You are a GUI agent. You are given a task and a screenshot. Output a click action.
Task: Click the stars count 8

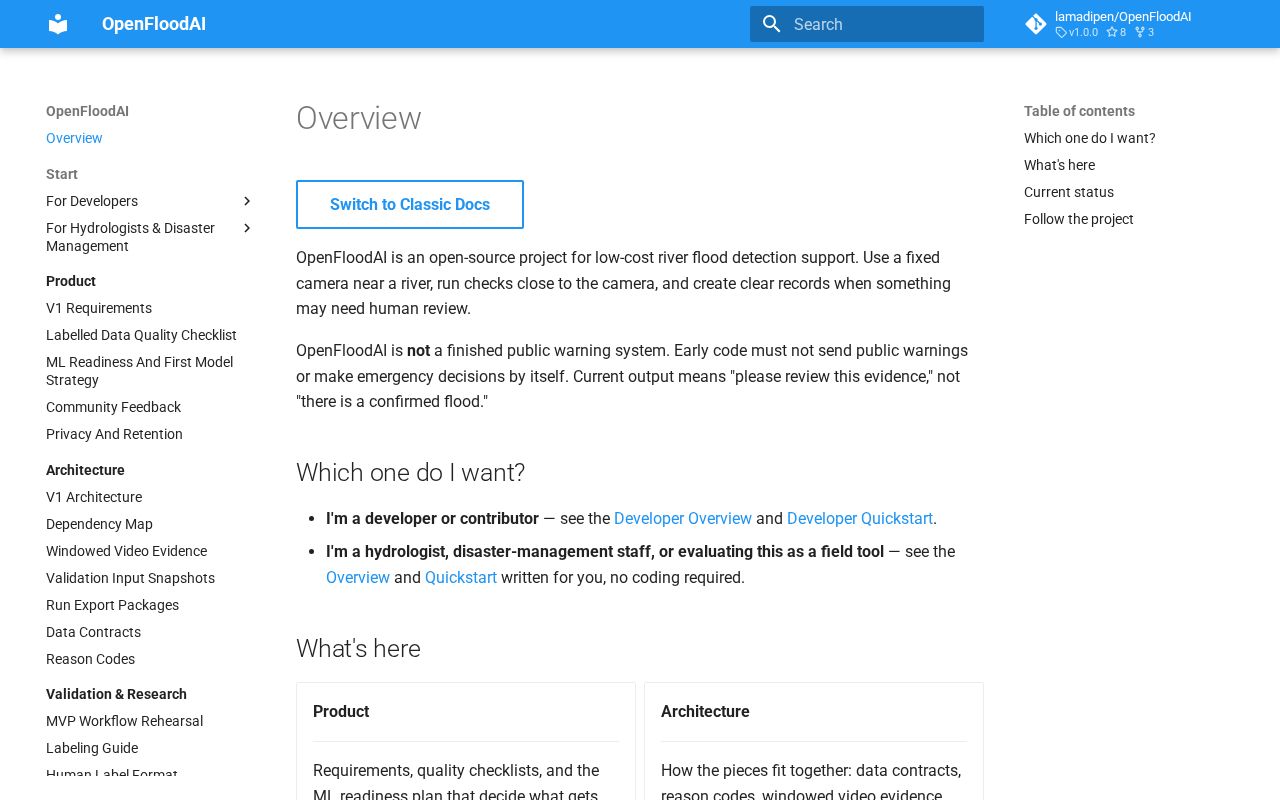[x=1116, y=32]
